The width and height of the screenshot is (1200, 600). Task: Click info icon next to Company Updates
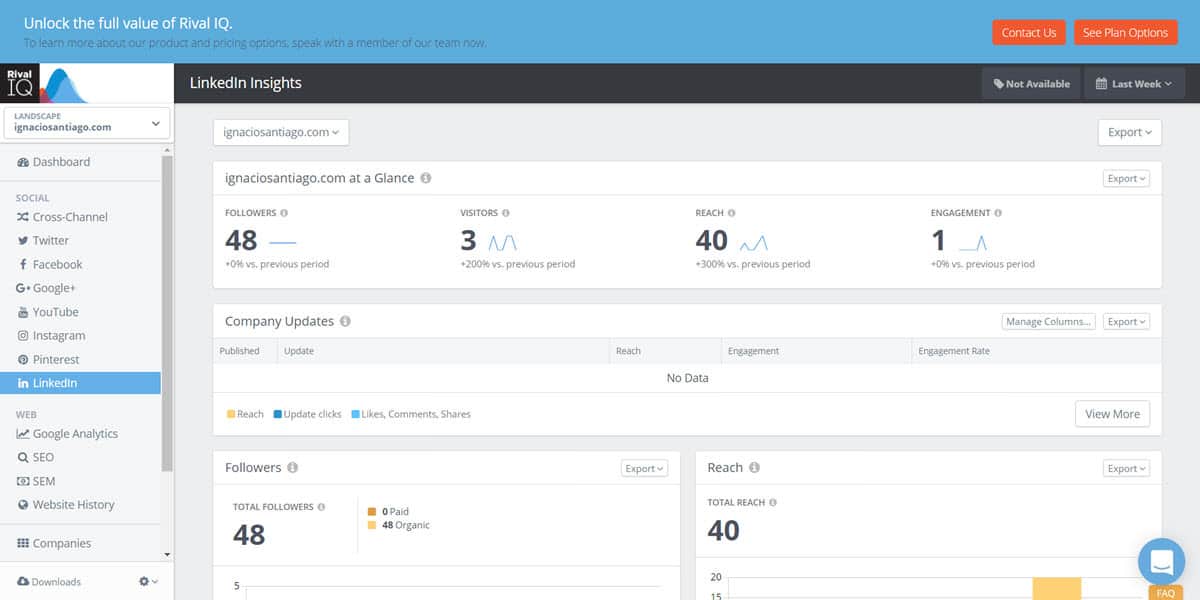pos(345,322)
